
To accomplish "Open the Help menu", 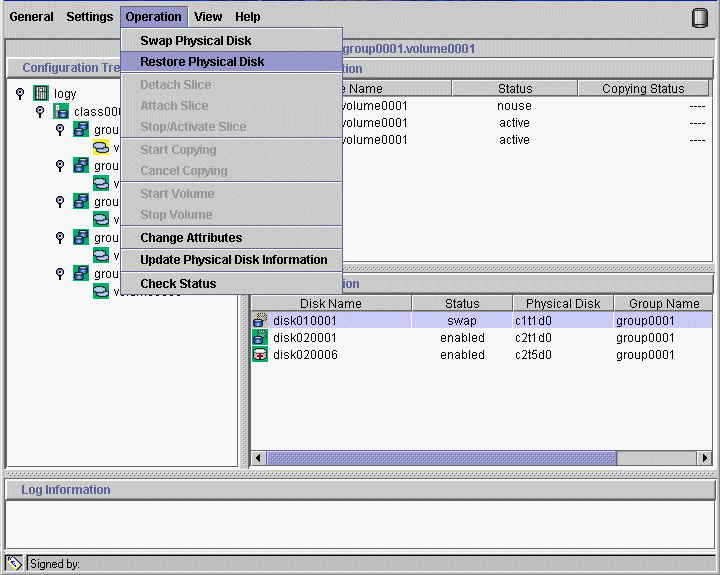I will (248, 17).
